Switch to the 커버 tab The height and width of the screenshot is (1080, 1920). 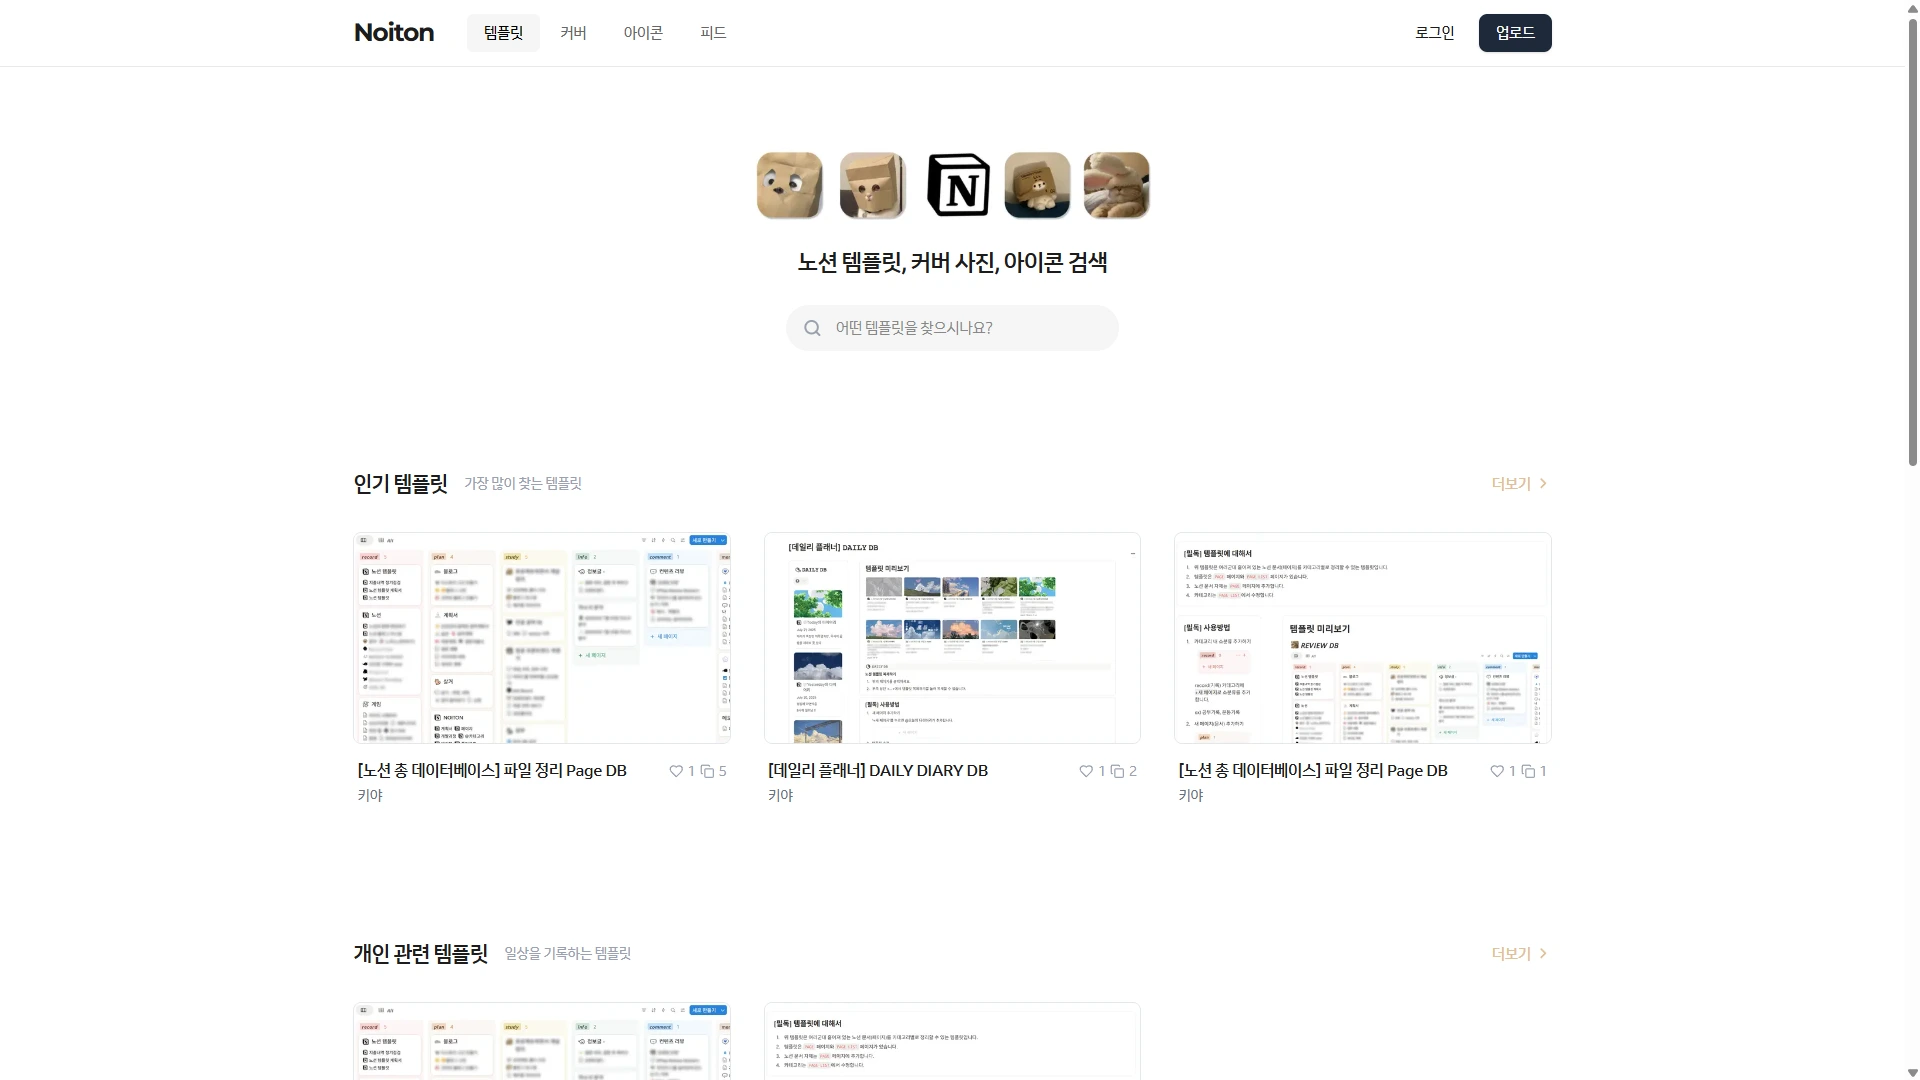pyautogui.click(x=573, y=33)
